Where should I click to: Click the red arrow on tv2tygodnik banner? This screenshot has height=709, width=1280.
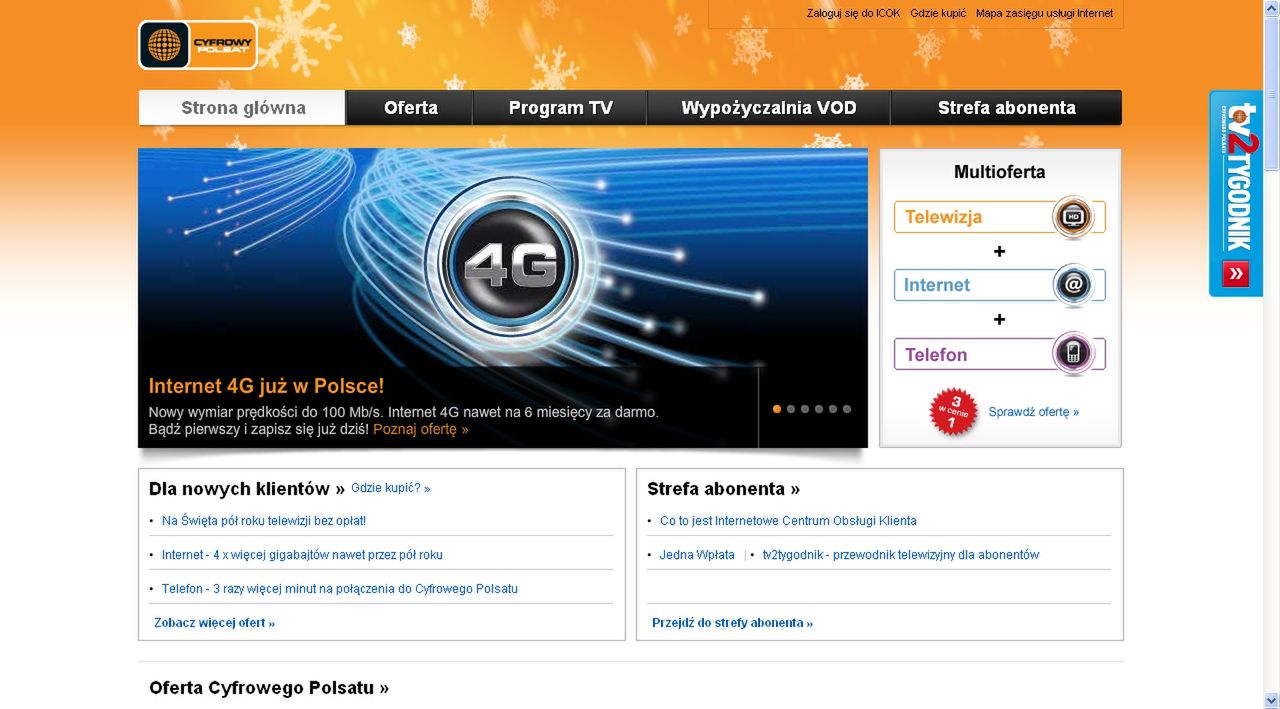pyautogui.click(x=1235, y=273)
